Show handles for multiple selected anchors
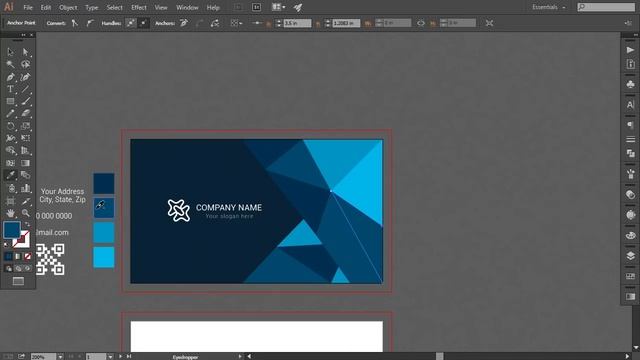The height and width of the screenshot is (360, 640). [x=131, y=23]
